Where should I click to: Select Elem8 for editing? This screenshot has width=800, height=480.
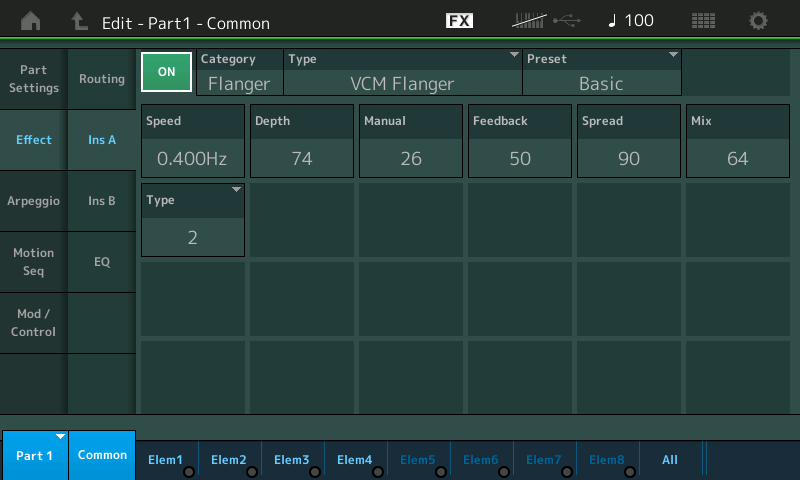click(x=608, y=460)
